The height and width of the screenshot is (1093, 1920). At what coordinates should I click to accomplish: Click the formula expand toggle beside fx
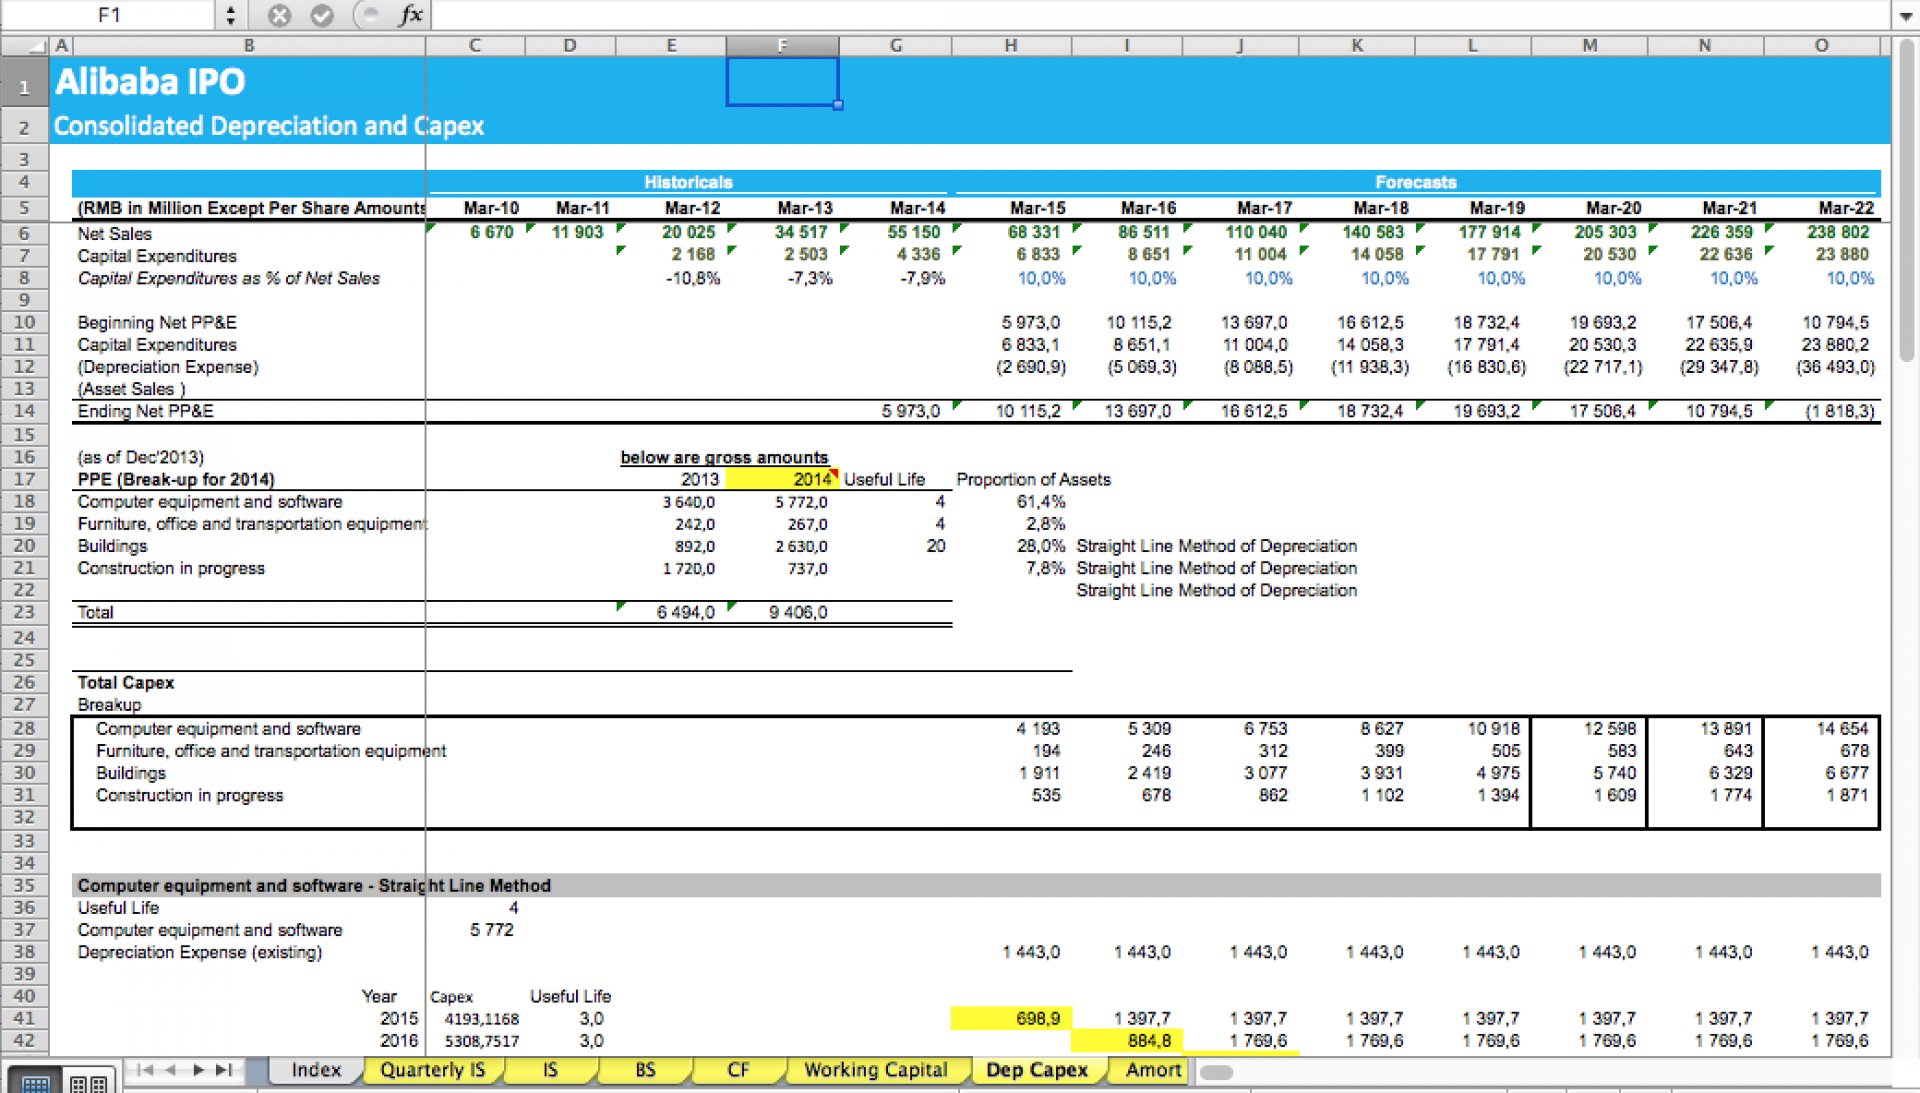369,15
